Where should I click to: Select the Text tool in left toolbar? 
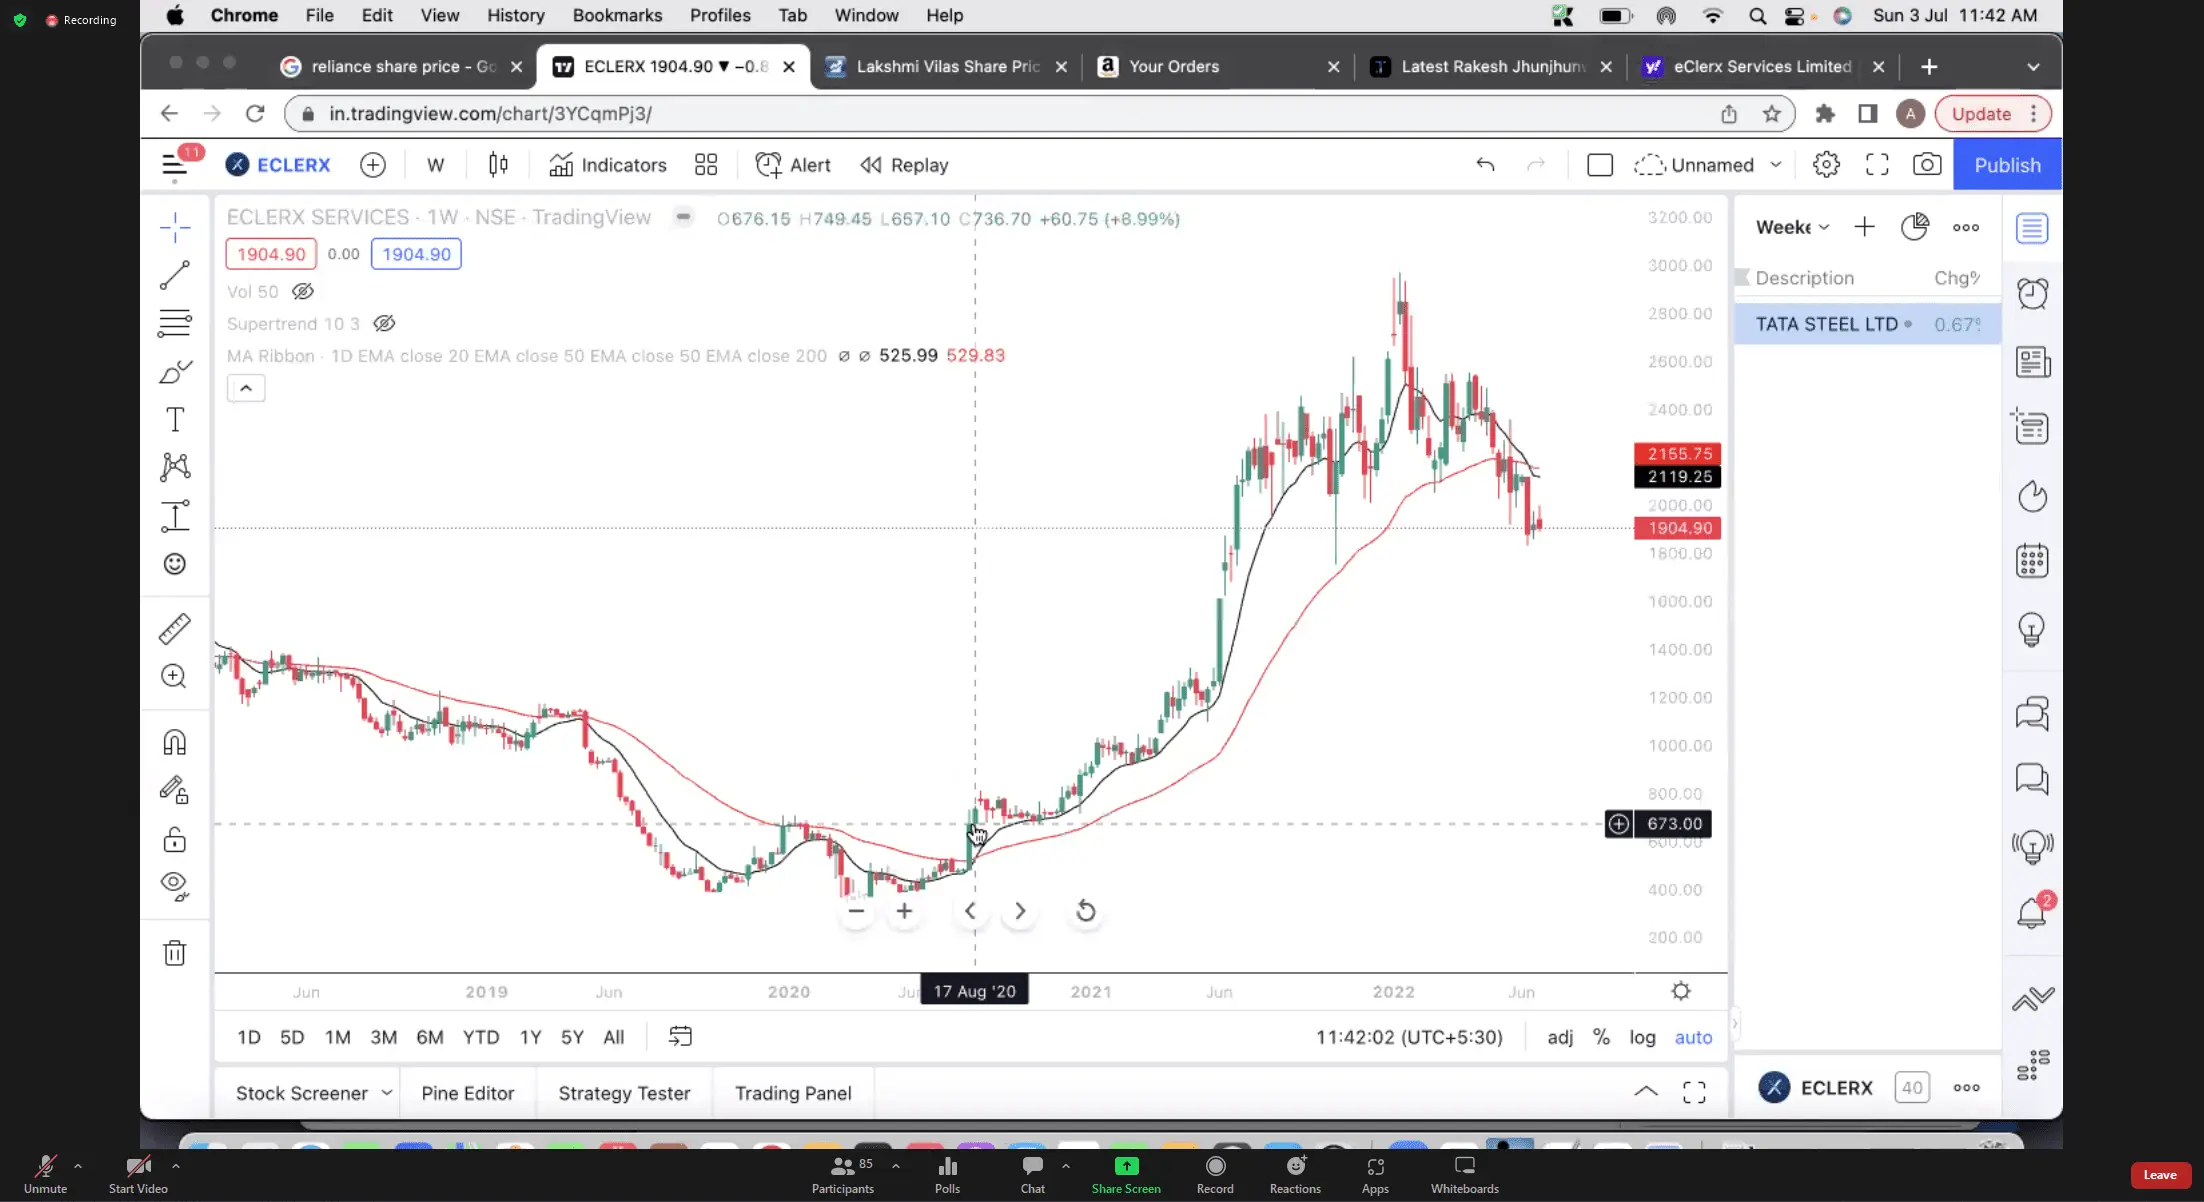175,420
